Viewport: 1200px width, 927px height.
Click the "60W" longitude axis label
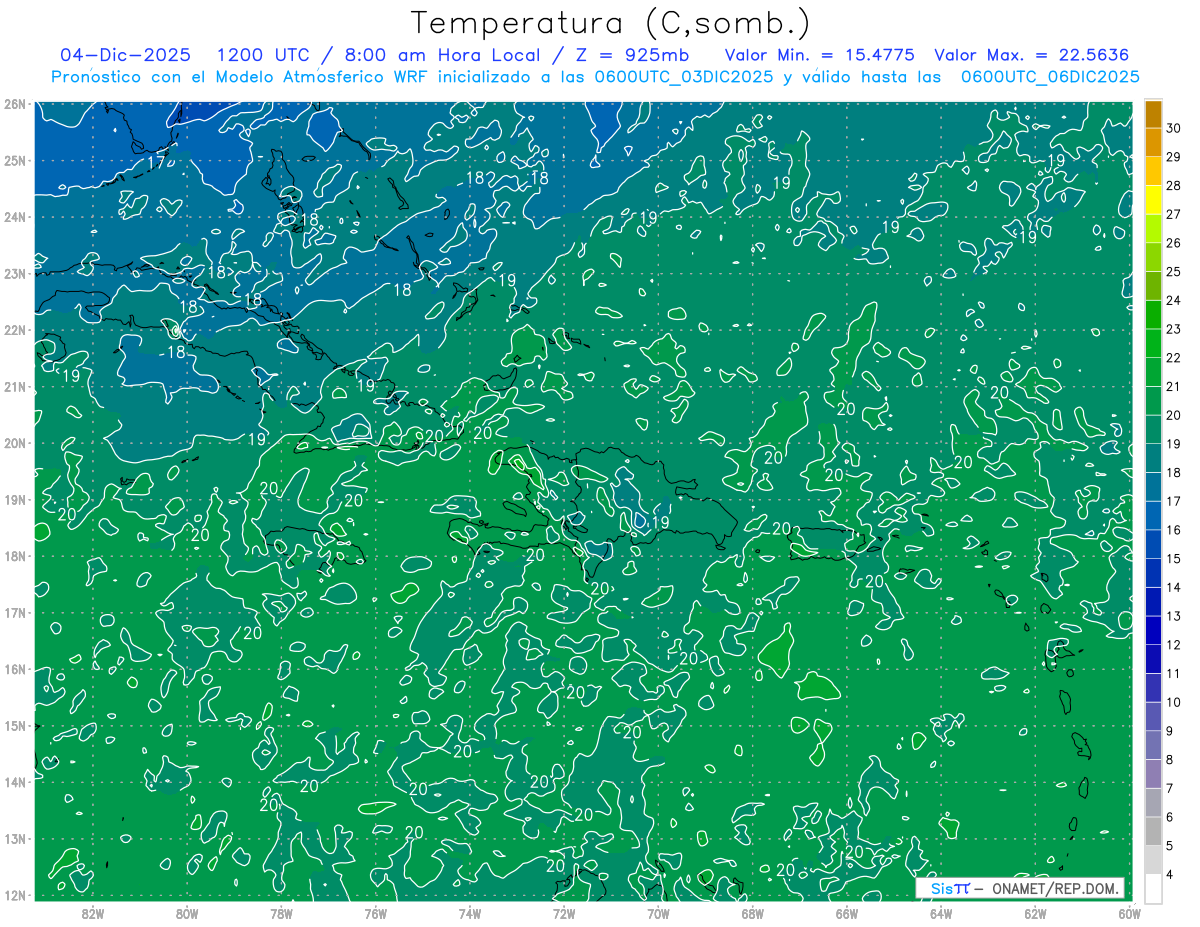[x=1129, y=913]
